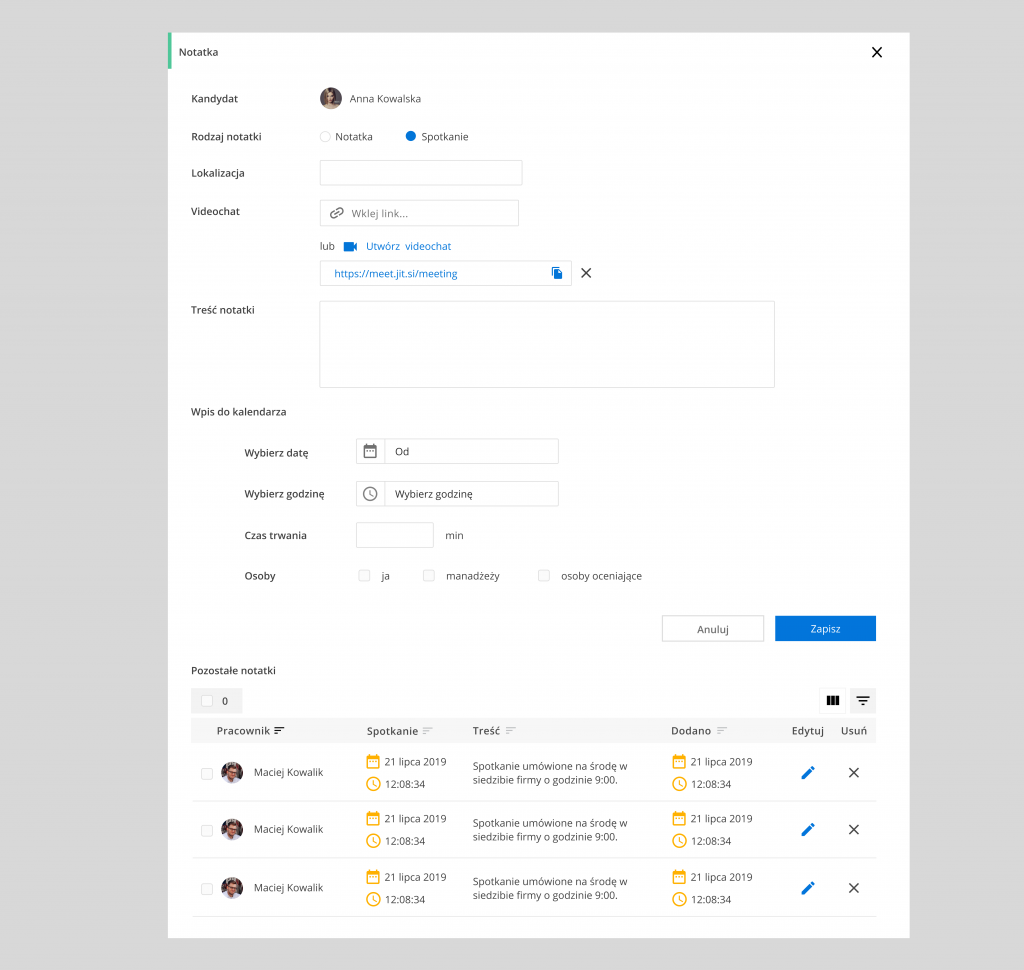The height and width of the screenshot is (970, 1024).
Task: Click the Pozostałe notatki heading
Action: pos(233,670)
